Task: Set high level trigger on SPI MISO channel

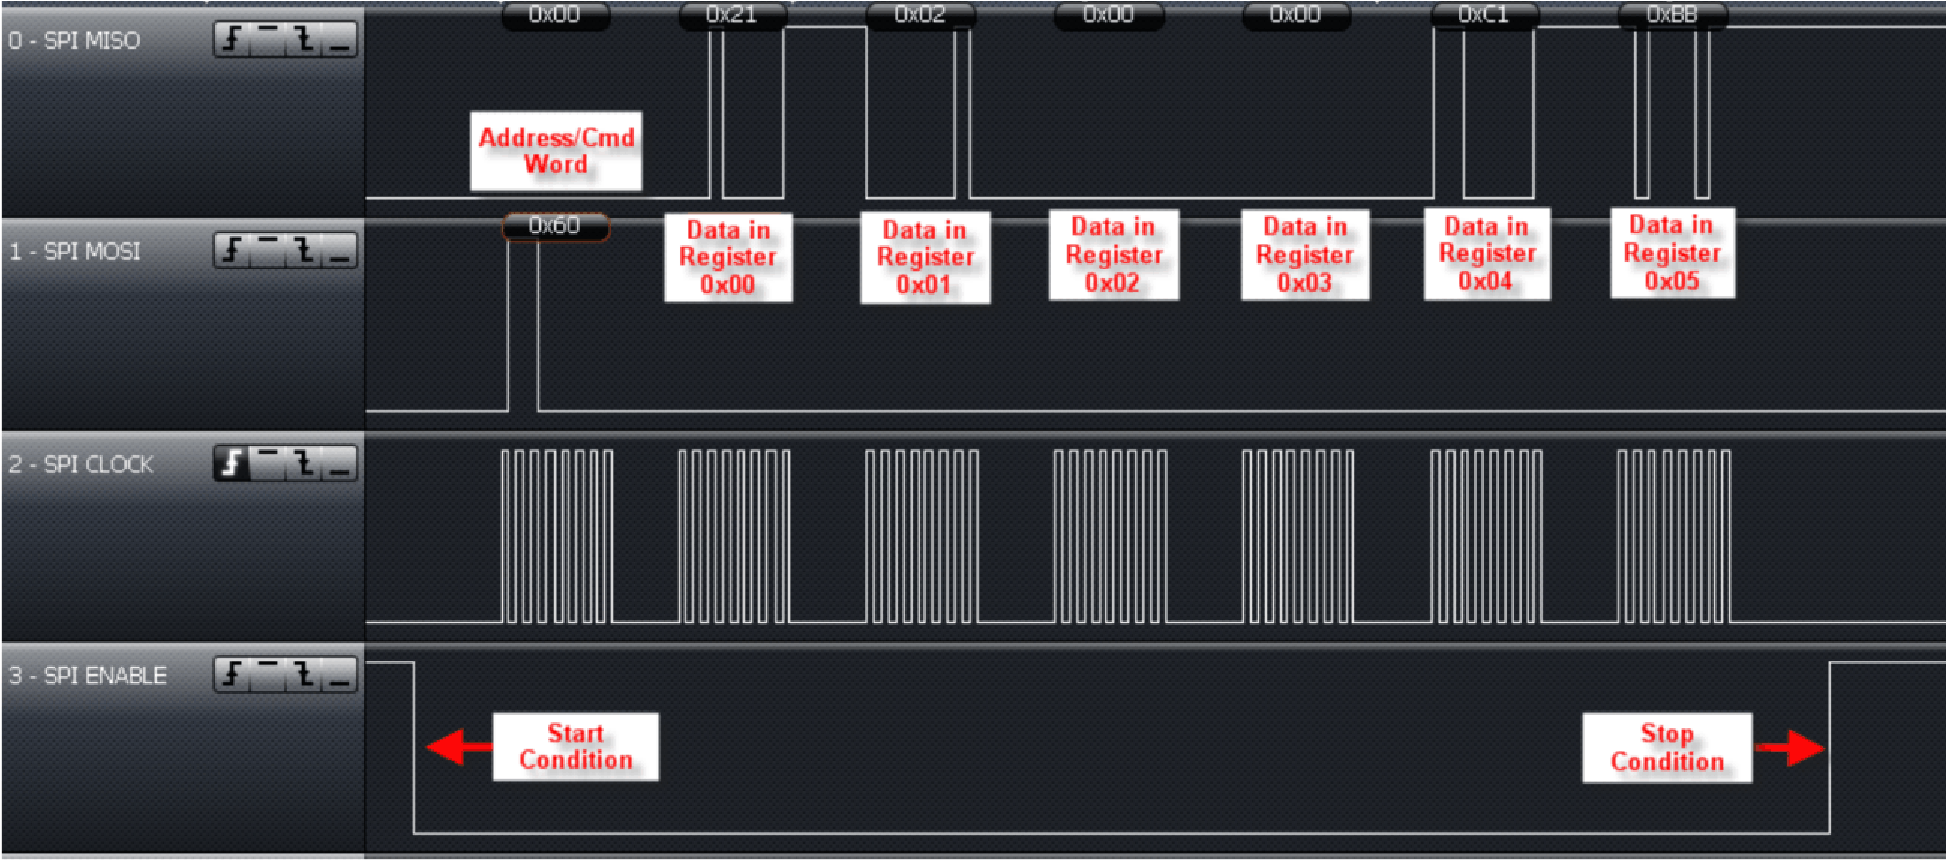Action: (267, 40)
